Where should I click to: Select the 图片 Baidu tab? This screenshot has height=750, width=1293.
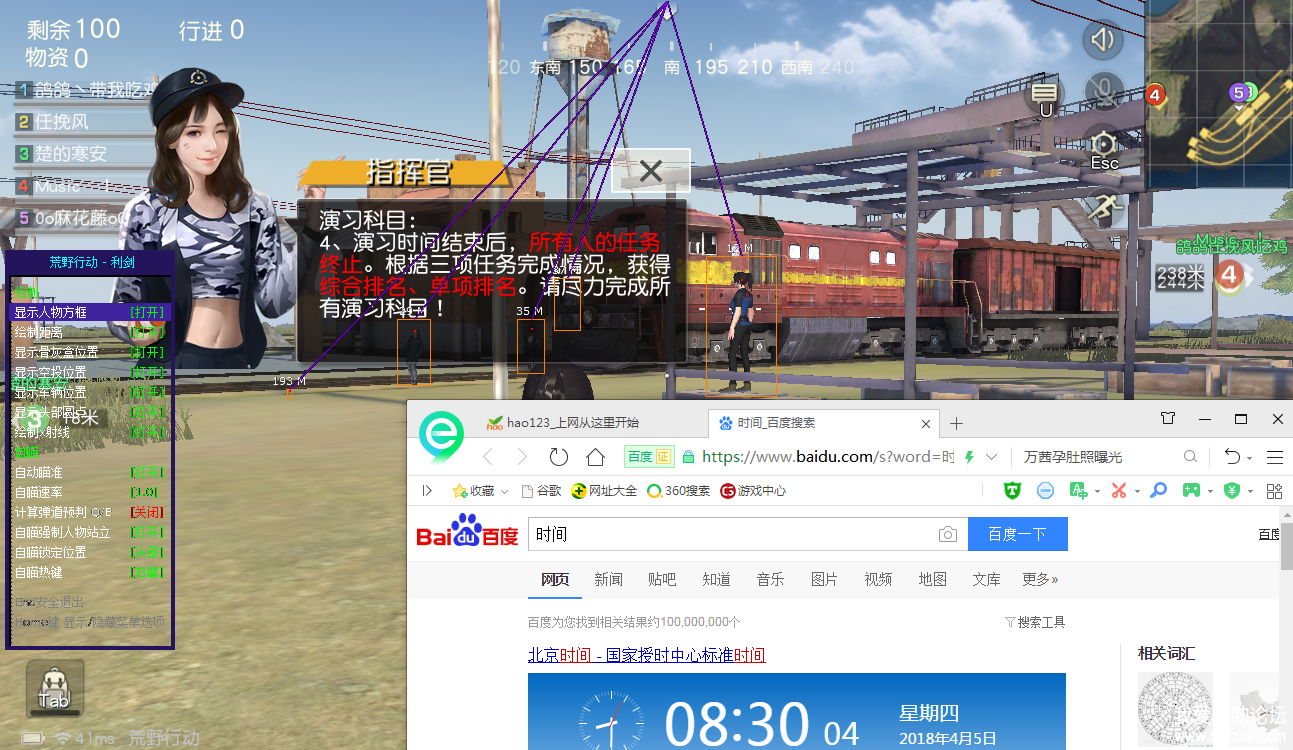tap(824, 579)
